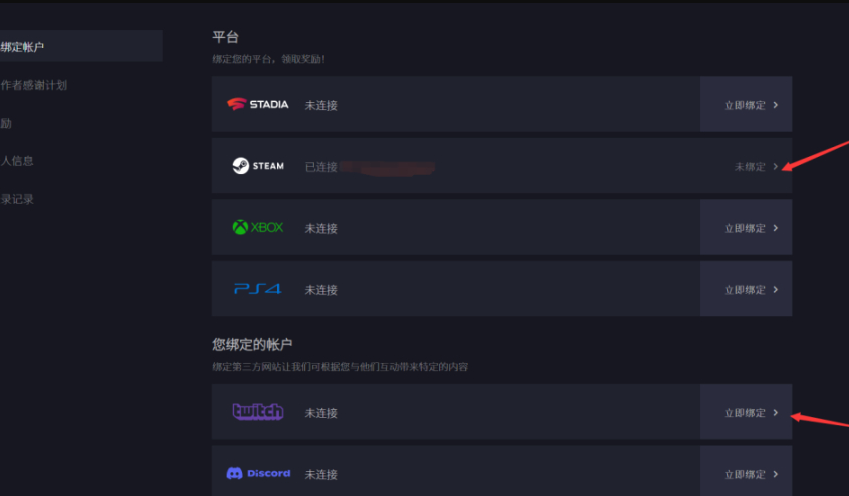Open the 绑定帐户 sidebar tab
This screenshot has height=496, width=849.
point(81,46)
